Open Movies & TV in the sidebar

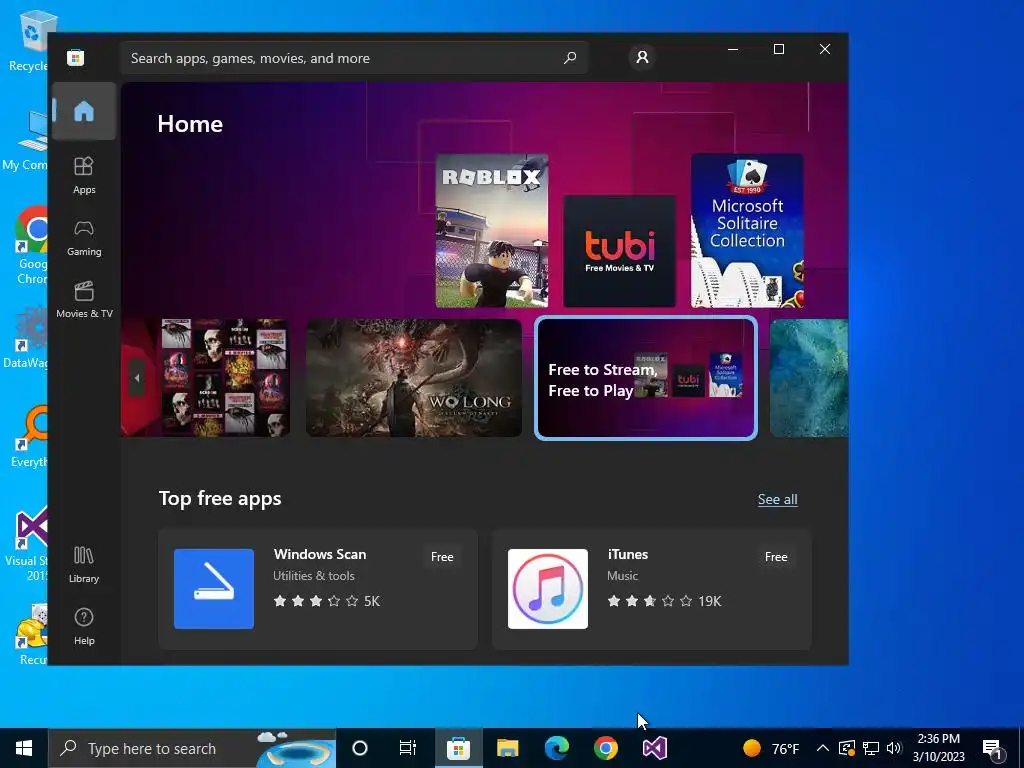84,300
